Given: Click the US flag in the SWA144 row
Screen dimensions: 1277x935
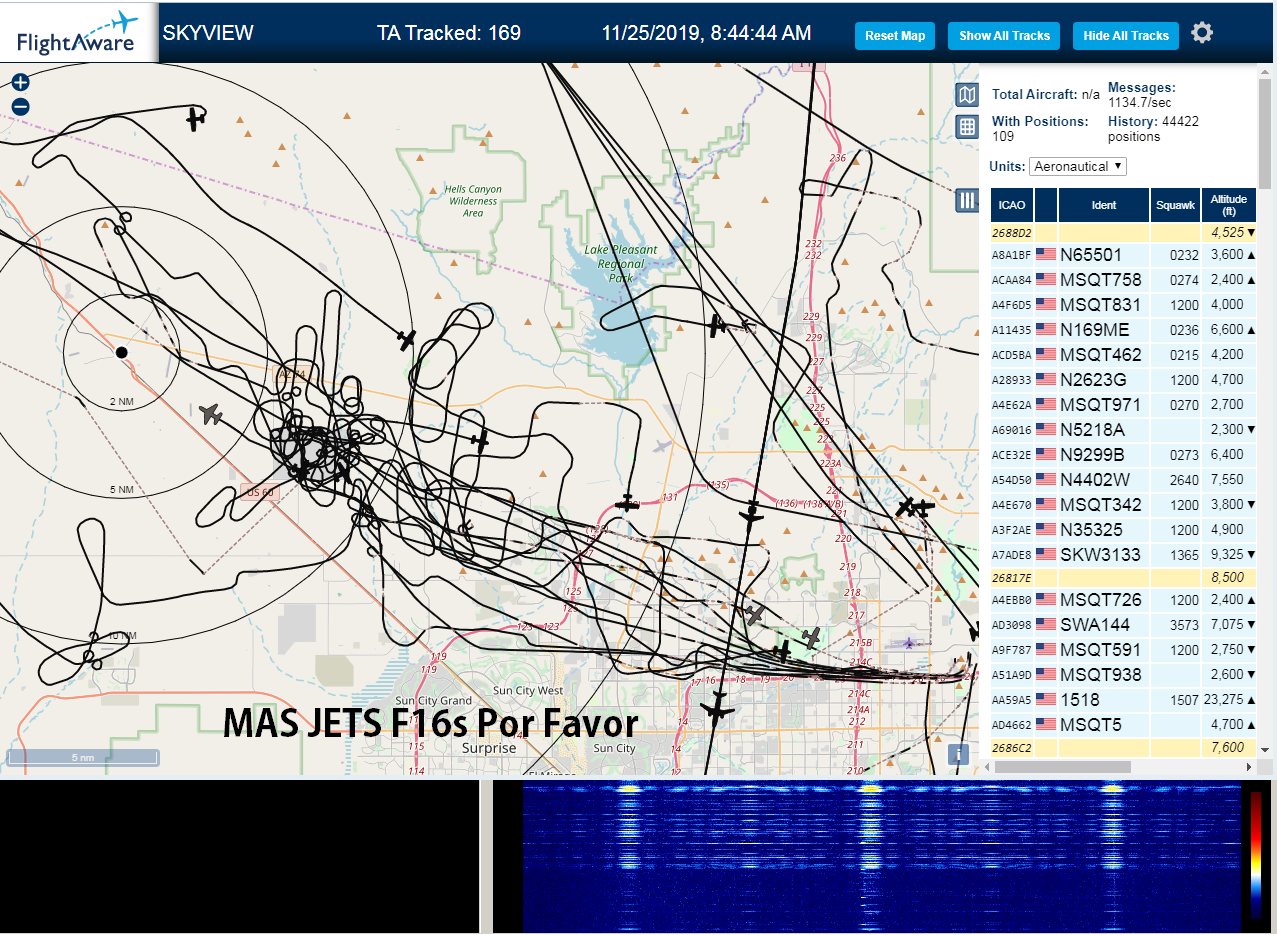Looking at the screenshot, I should (1046, 624).
